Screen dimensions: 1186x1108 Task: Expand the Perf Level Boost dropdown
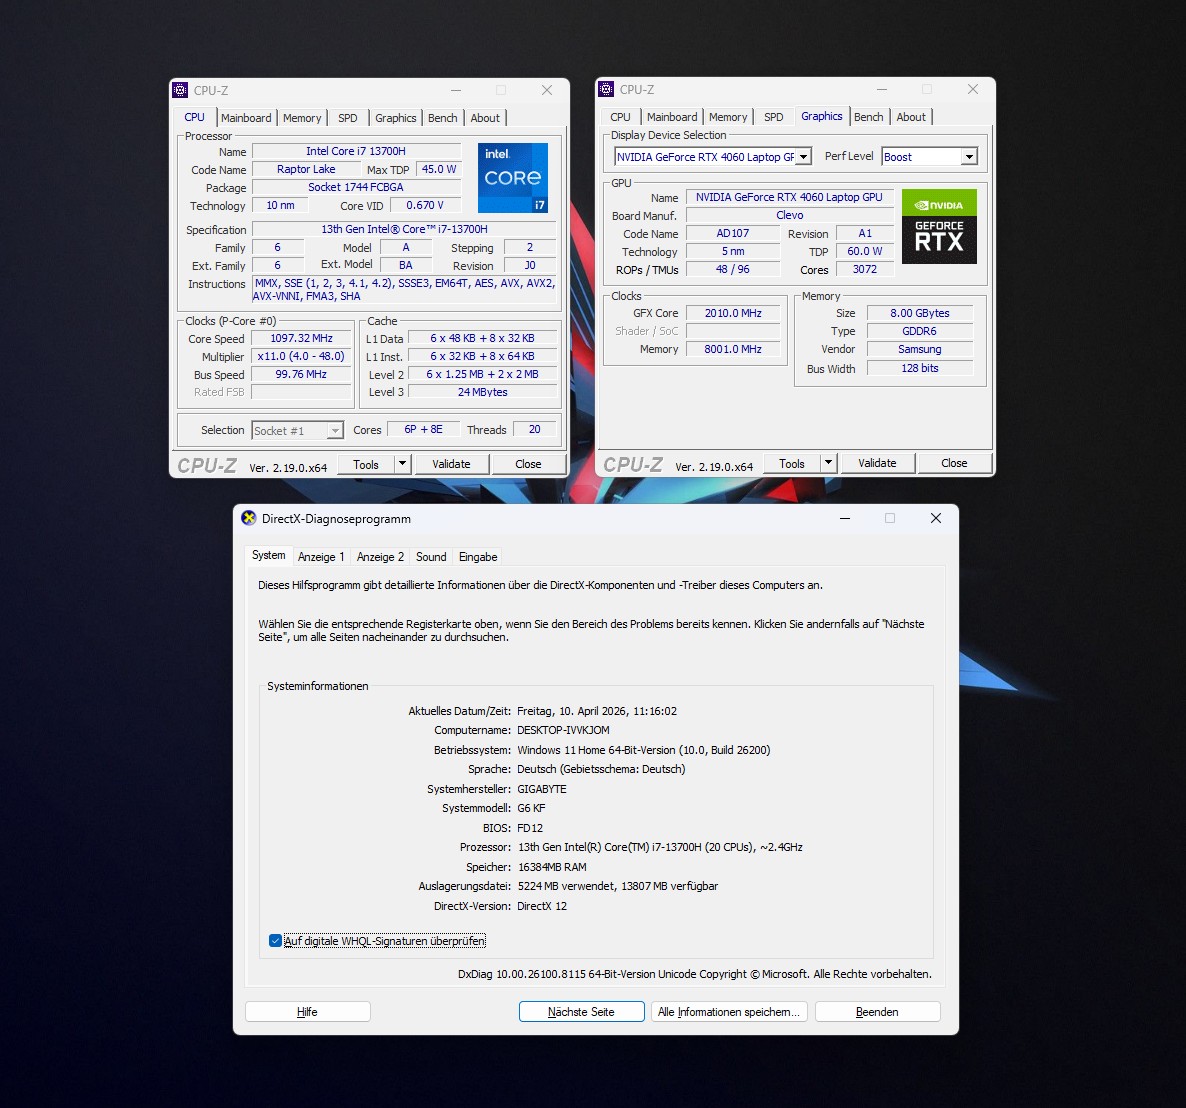(968, 157)
